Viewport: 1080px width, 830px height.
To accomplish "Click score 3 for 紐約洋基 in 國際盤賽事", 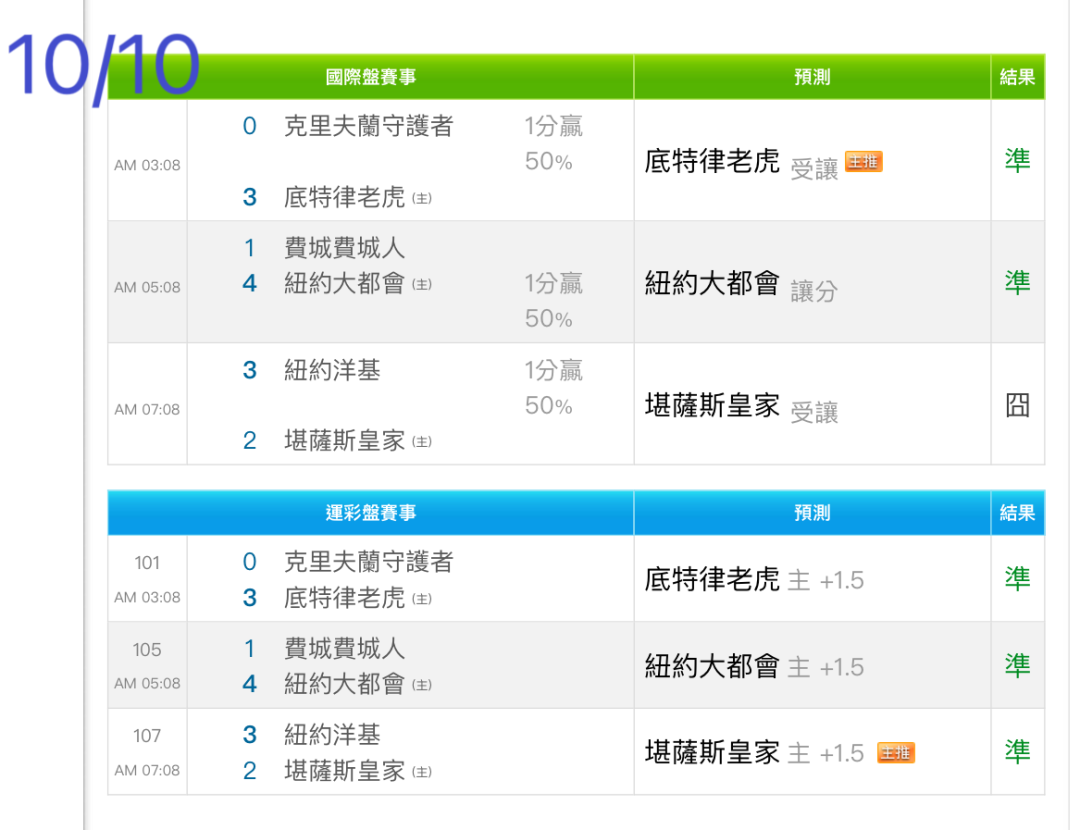I will pos(249,371).
